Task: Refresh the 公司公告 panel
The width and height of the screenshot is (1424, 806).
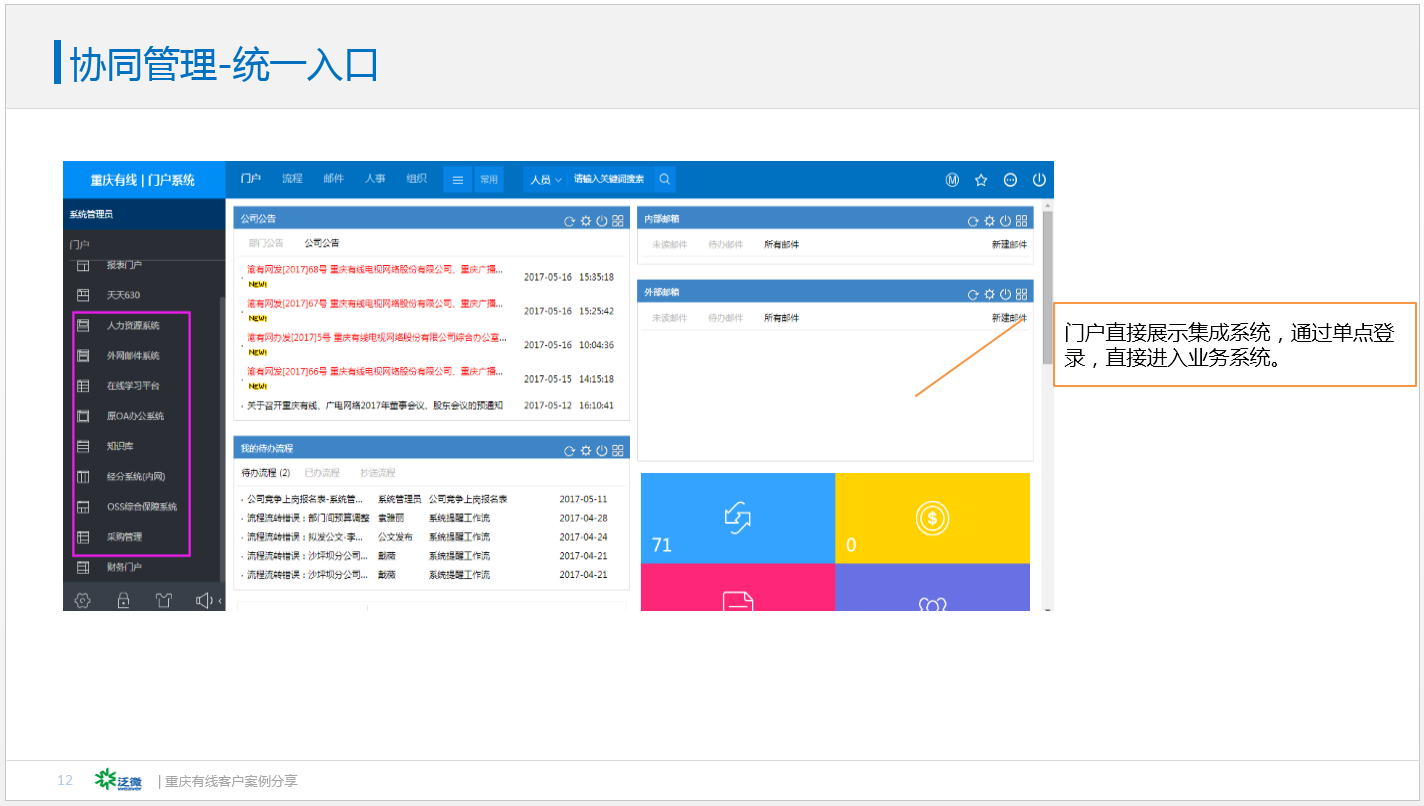Action: point(570,221)
